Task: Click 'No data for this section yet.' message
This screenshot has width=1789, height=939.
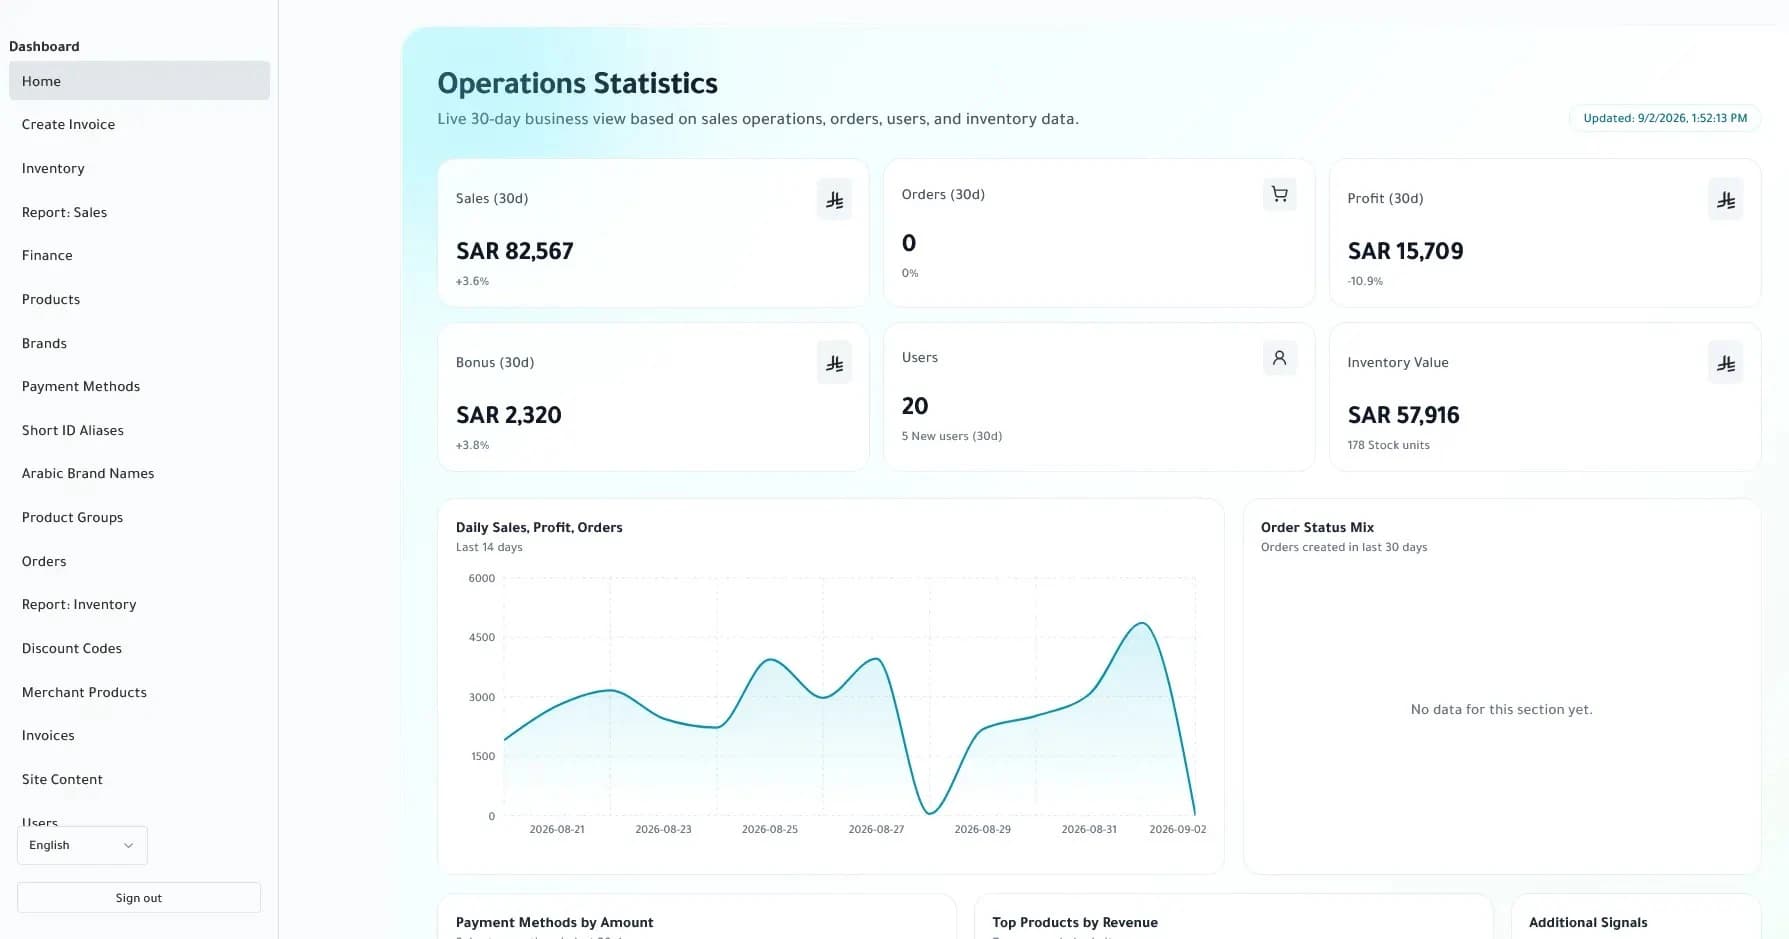Action: point(1501,709)
